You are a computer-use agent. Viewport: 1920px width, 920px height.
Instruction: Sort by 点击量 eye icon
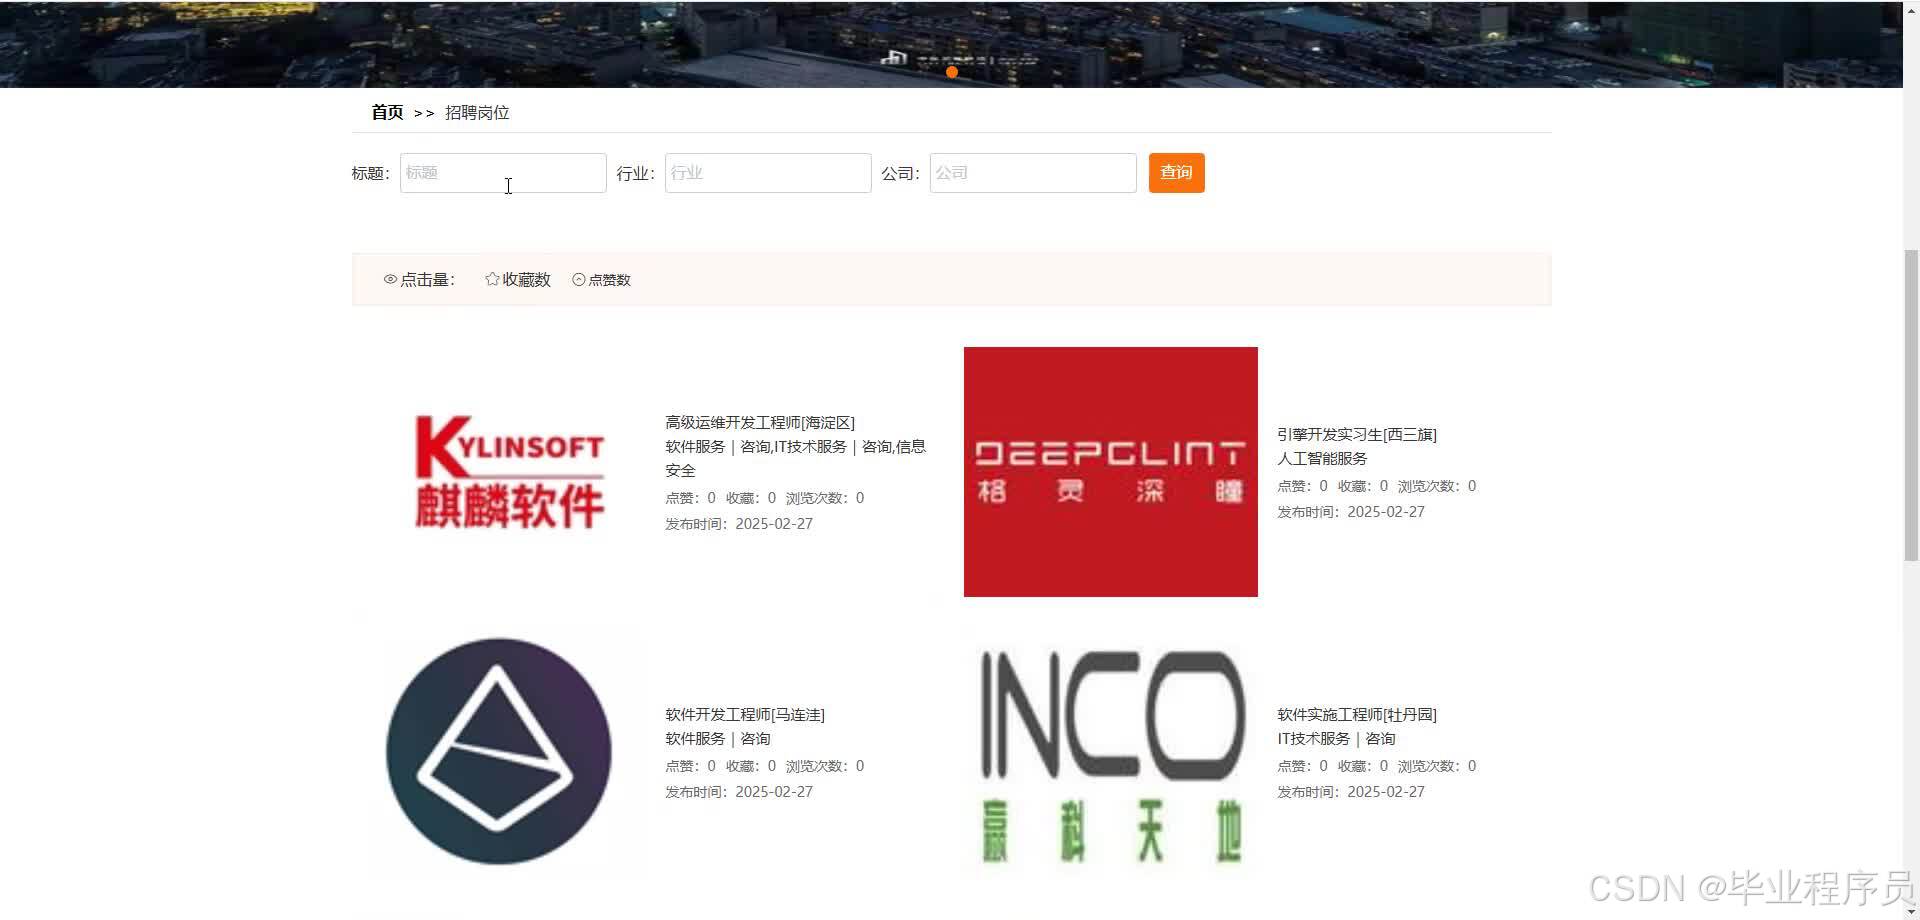(390, 280)
